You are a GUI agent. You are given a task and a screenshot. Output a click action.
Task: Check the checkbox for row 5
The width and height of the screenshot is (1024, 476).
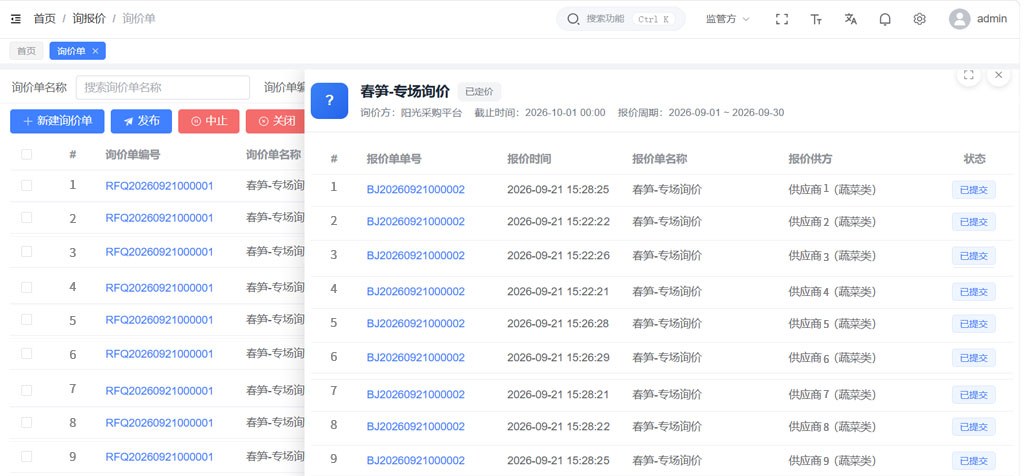click(26, 319)
